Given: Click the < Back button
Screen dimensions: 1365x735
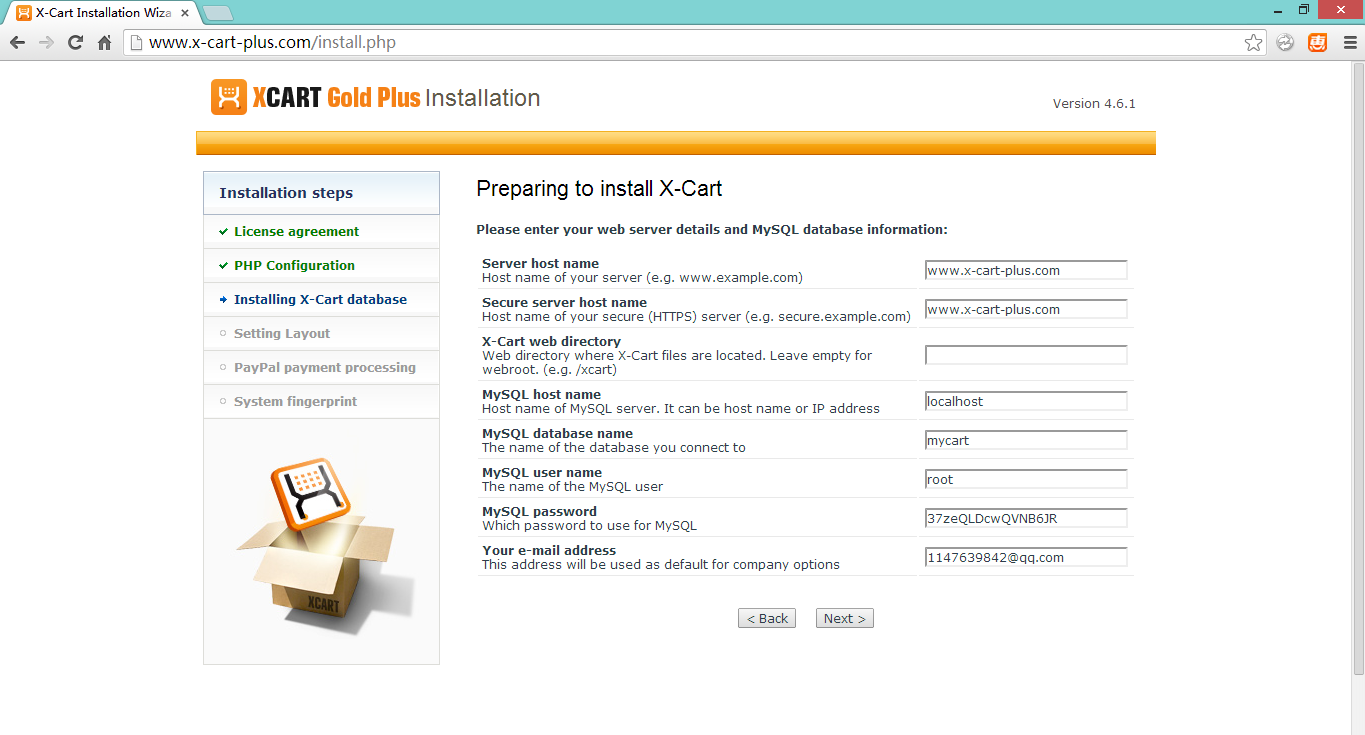Looking at the screenshot, I should (x=768, y=618).
